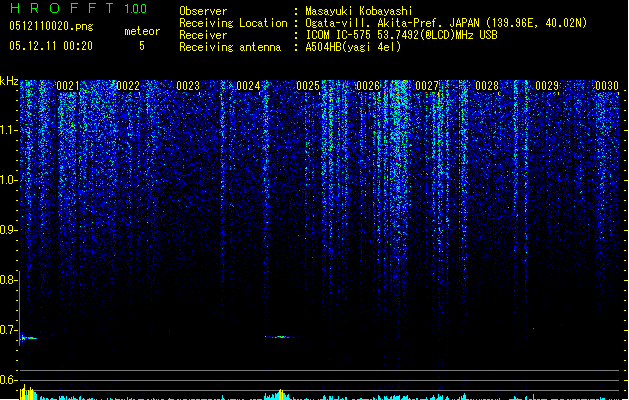Click the Observer label
This screenshot has width=629, height=400.
[203, 11]
